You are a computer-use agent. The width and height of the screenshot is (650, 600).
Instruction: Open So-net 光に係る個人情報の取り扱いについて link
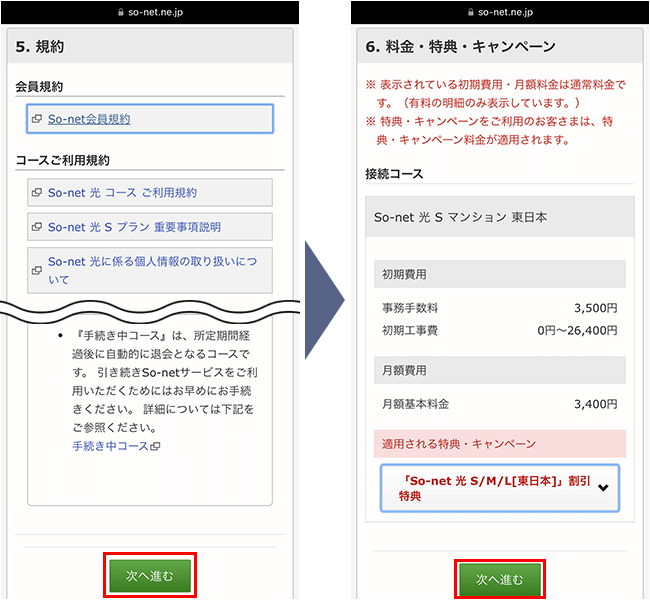[153, 270]
